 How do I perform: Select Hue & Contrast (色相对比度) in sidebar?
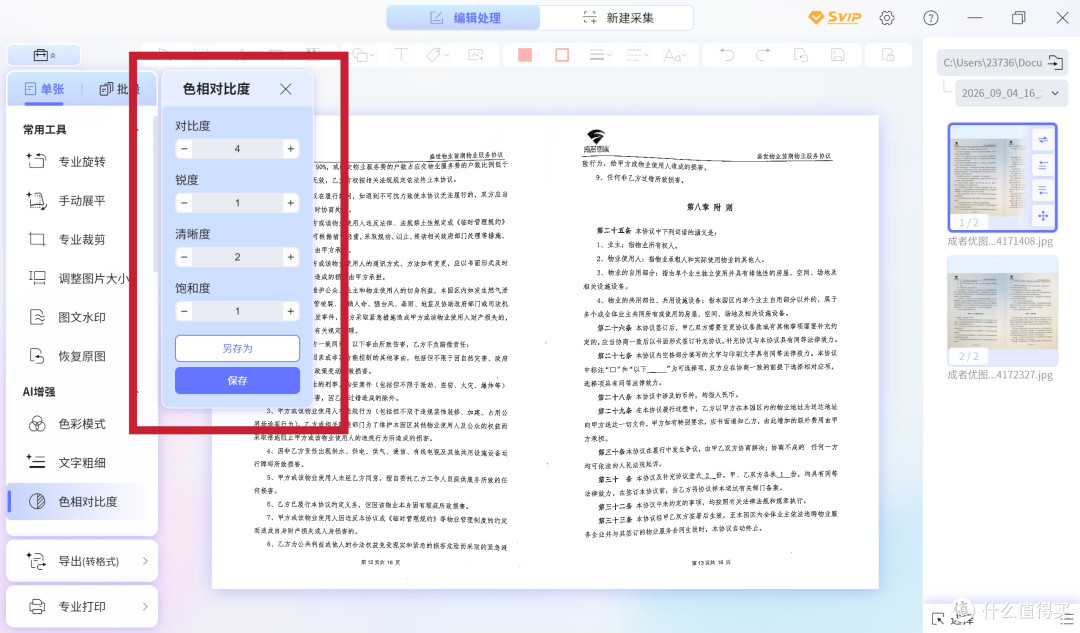76,501
